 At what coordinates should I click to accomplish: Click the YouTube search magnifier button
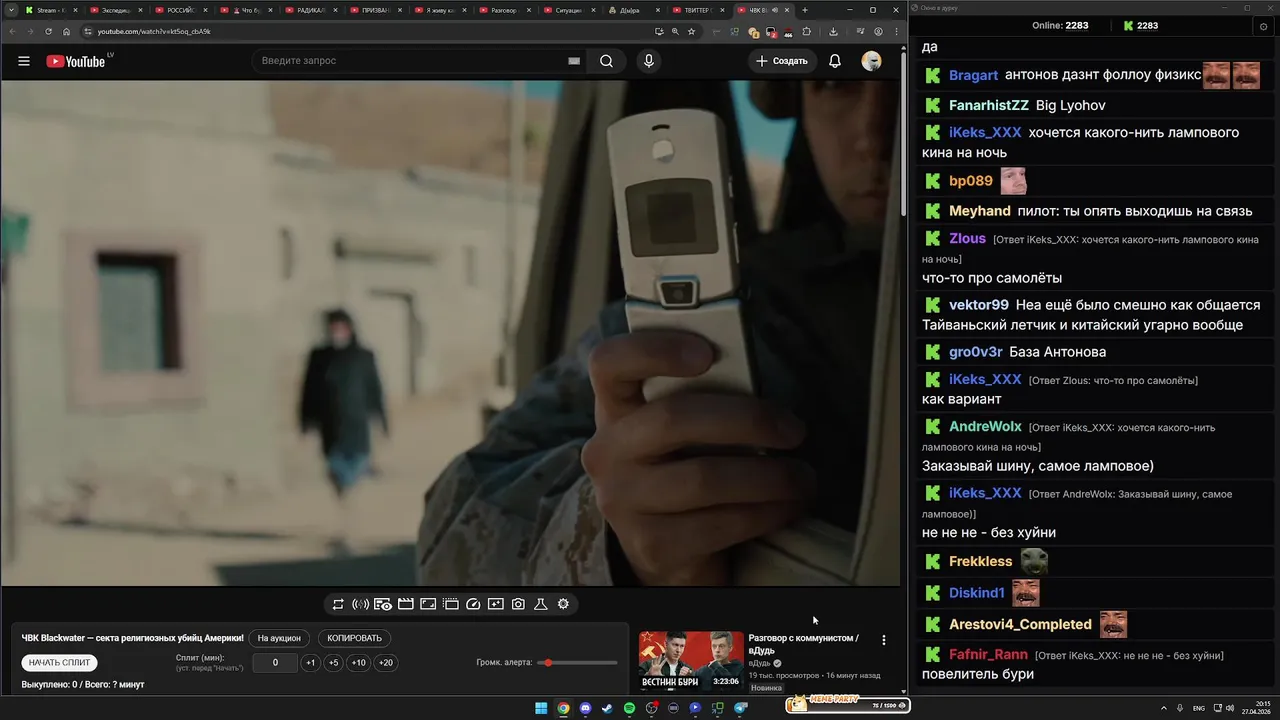coord(606,61)
